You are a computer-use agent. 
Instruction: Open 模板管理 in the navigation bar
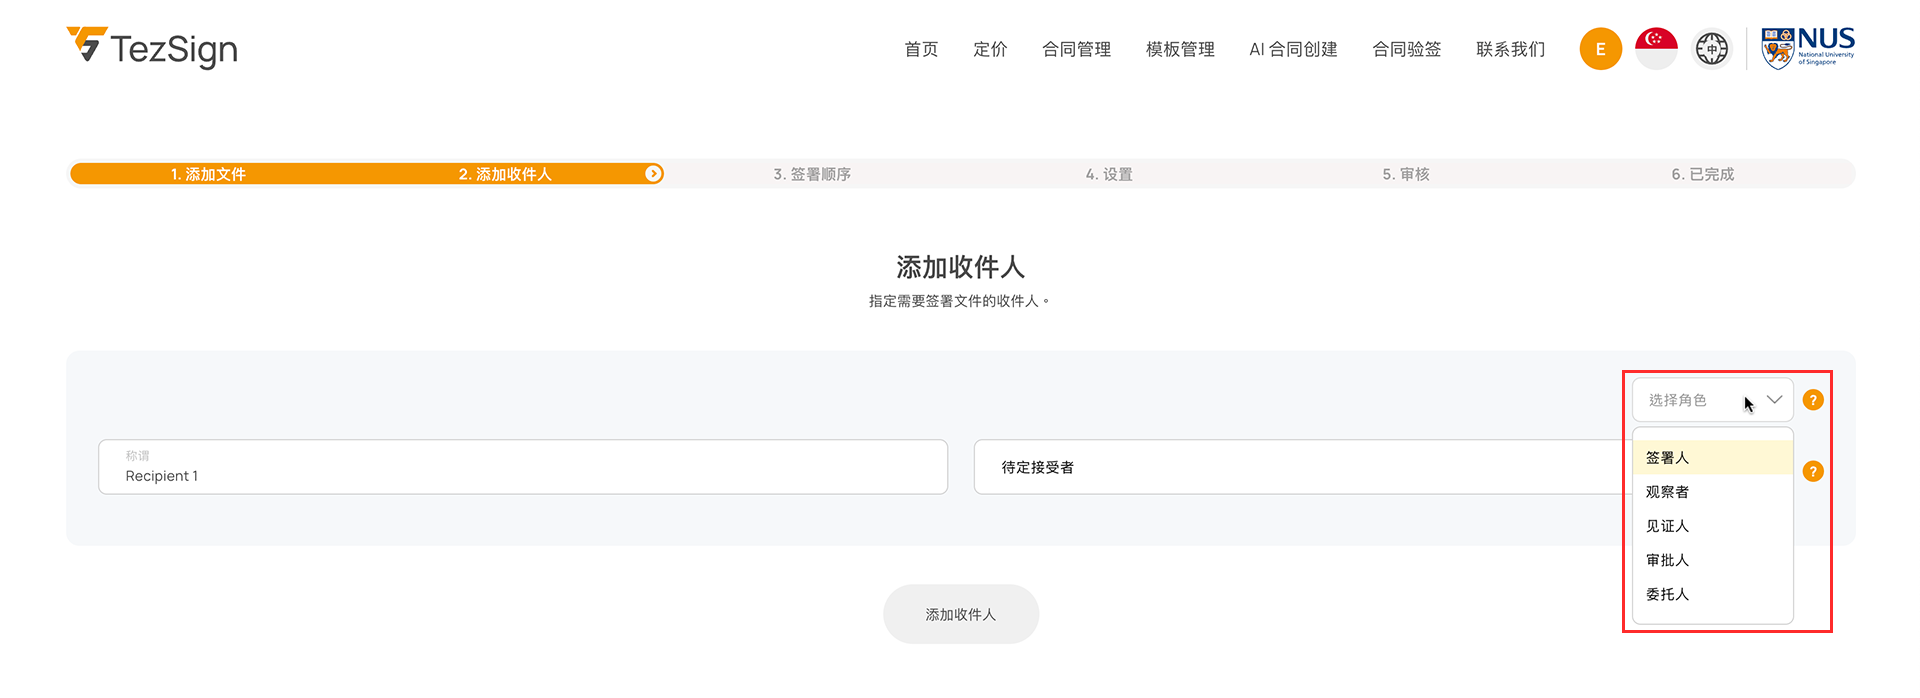1180,49
